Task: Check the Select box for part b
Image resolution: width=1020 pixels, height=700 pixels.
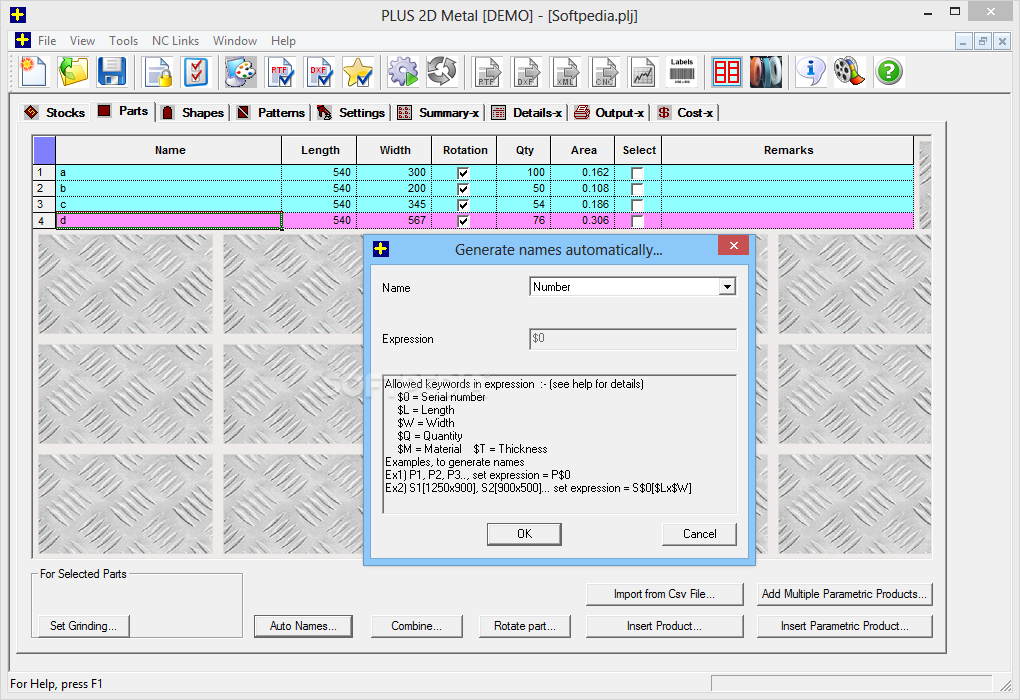Action: [638, 189]
